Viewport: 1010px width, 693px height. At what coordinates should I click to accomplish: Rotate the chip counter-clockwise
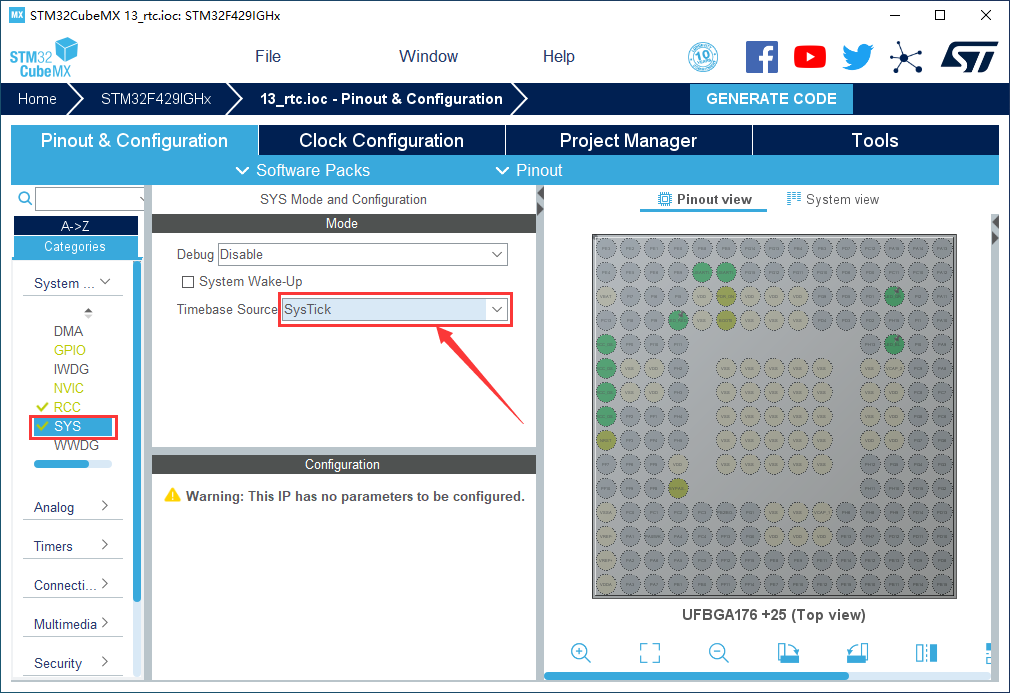[857, 653]
